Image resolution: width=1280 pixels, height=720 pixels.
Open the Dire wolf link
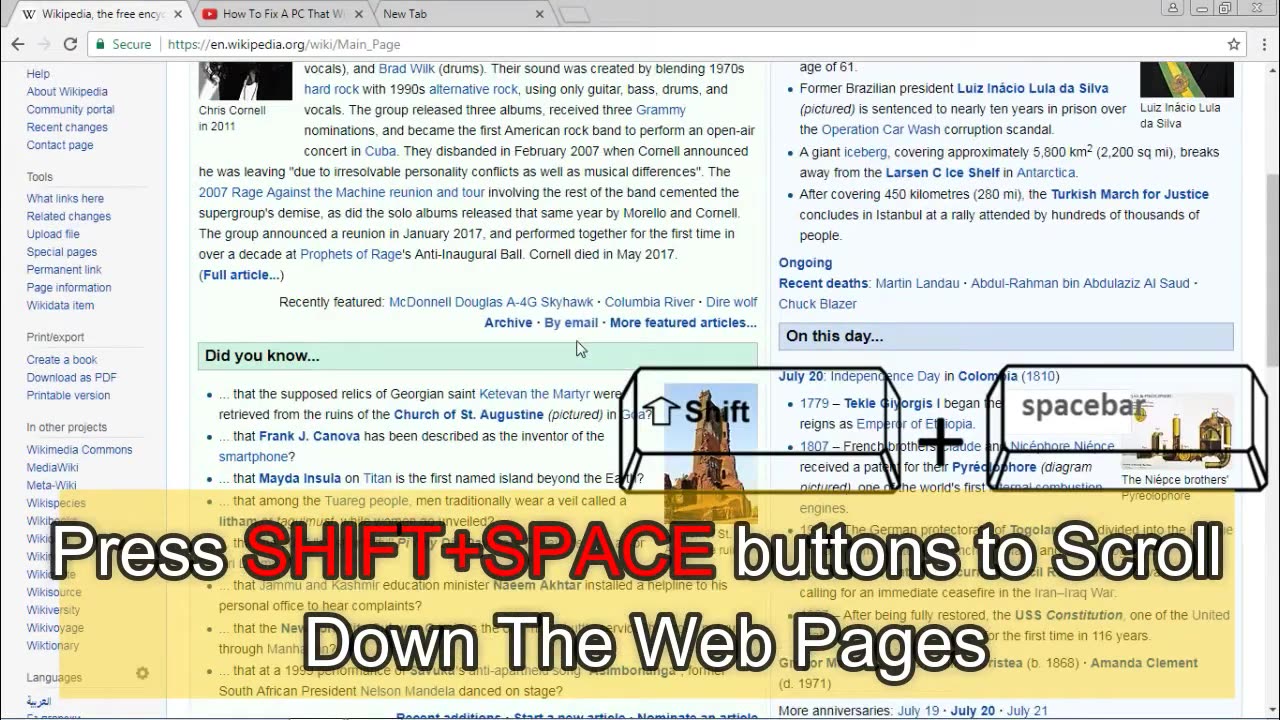[731, 302]
